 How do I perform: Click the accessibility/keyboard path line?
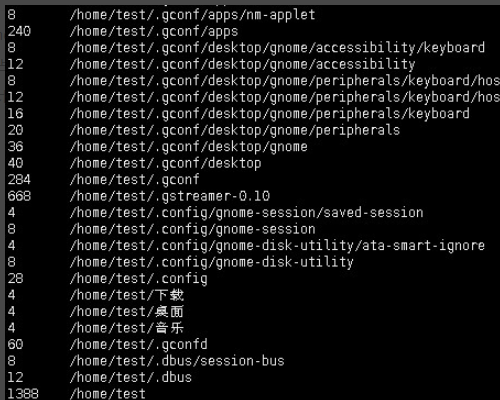[x=277, y=48]
